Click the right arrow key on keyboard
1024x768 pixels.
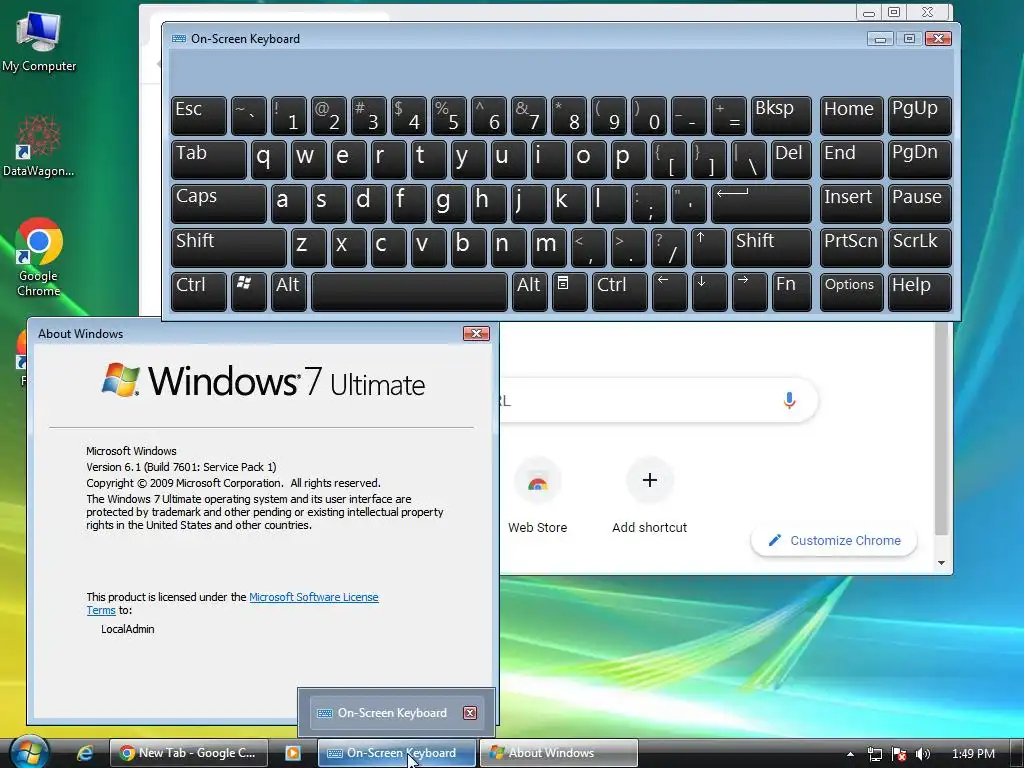coord(750,291)
